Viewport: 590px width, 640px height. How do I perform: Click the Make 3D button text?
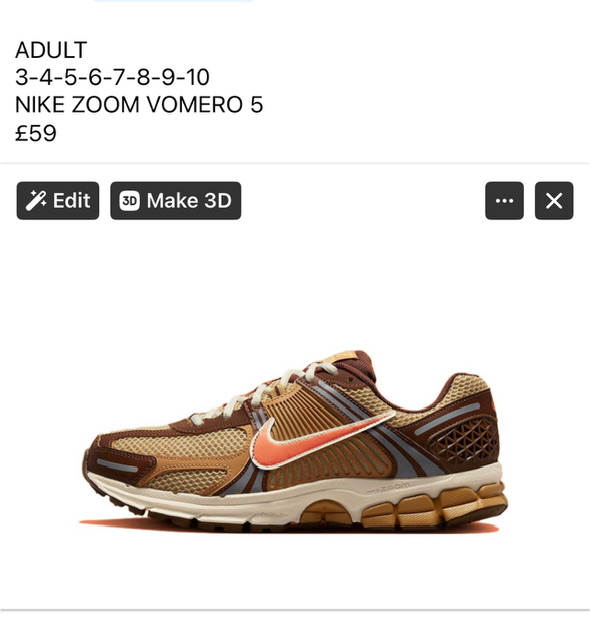click(x=189, y=200)
